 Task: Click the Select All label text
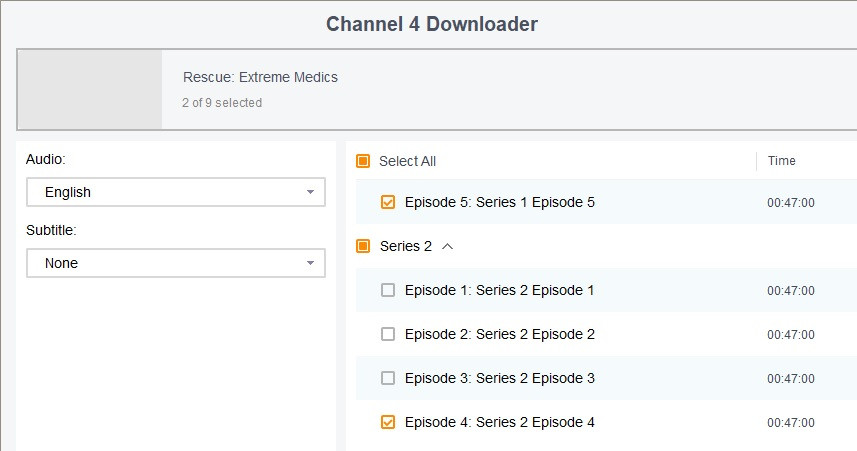coord(407,161)
